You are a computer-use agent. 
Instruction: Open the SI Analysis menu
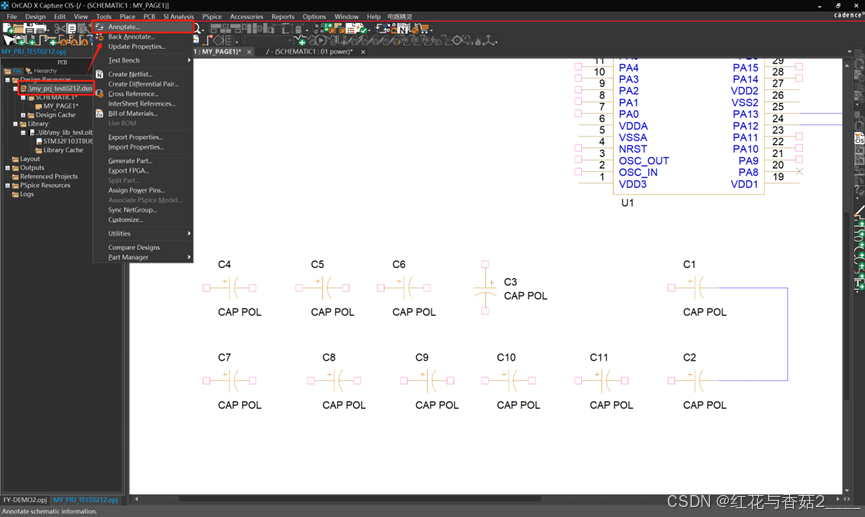[x=178, y=17]
